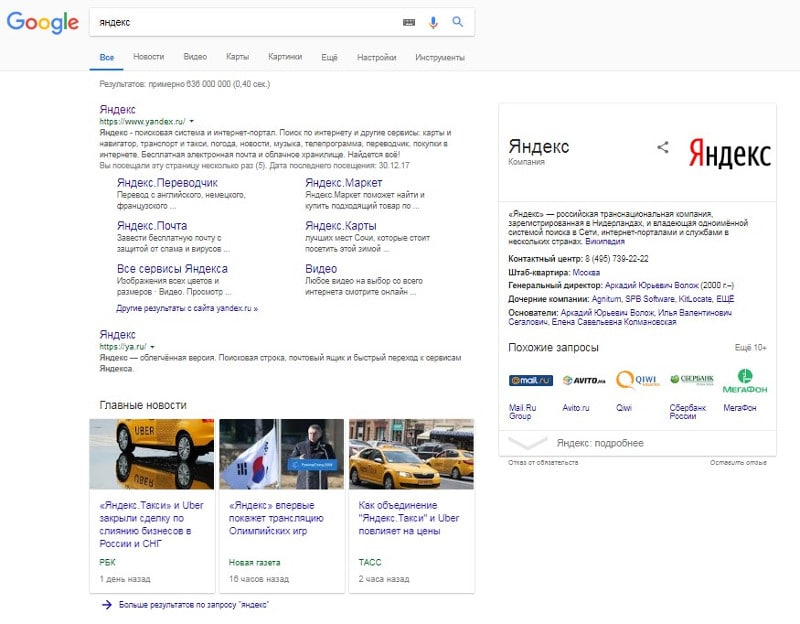
Task: Click РБК source label on first news card
Action: click(107, 562)
